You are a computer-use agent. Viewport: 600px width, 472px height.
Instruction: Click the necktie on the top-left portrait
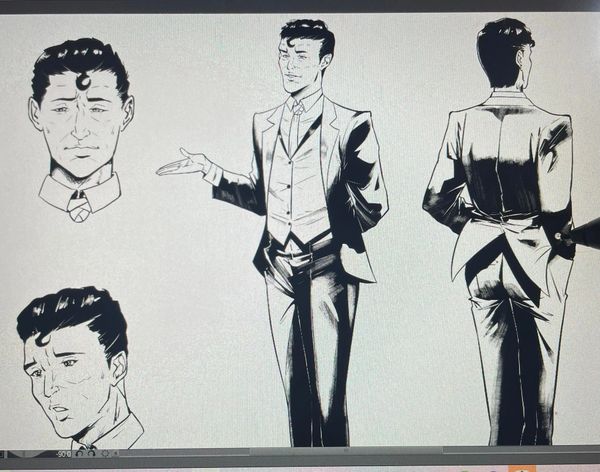pos(79,207)
